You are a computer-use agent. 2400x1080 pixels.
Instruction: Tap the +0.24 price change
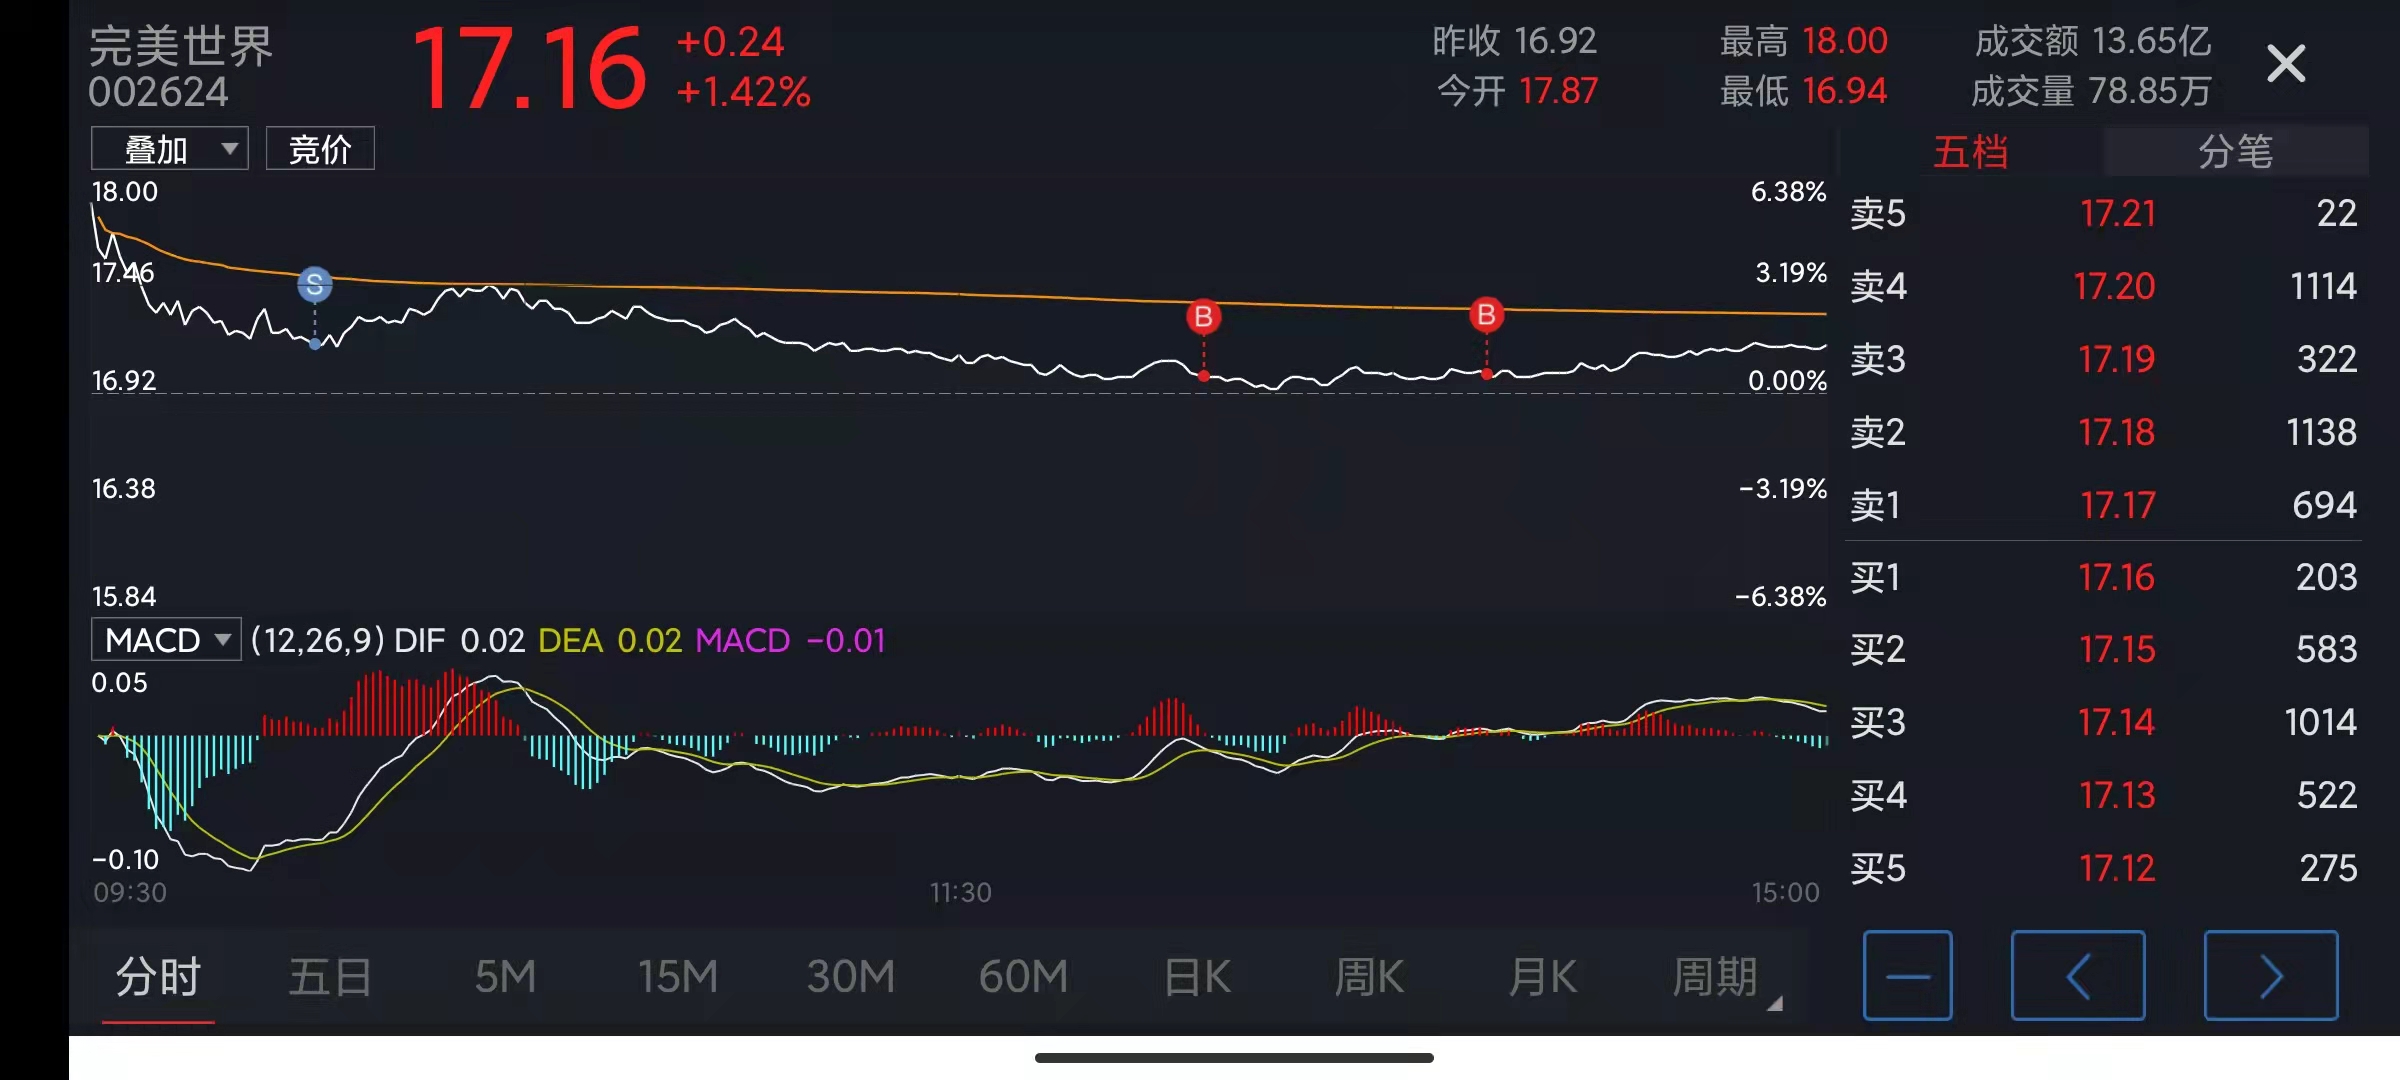730,42
